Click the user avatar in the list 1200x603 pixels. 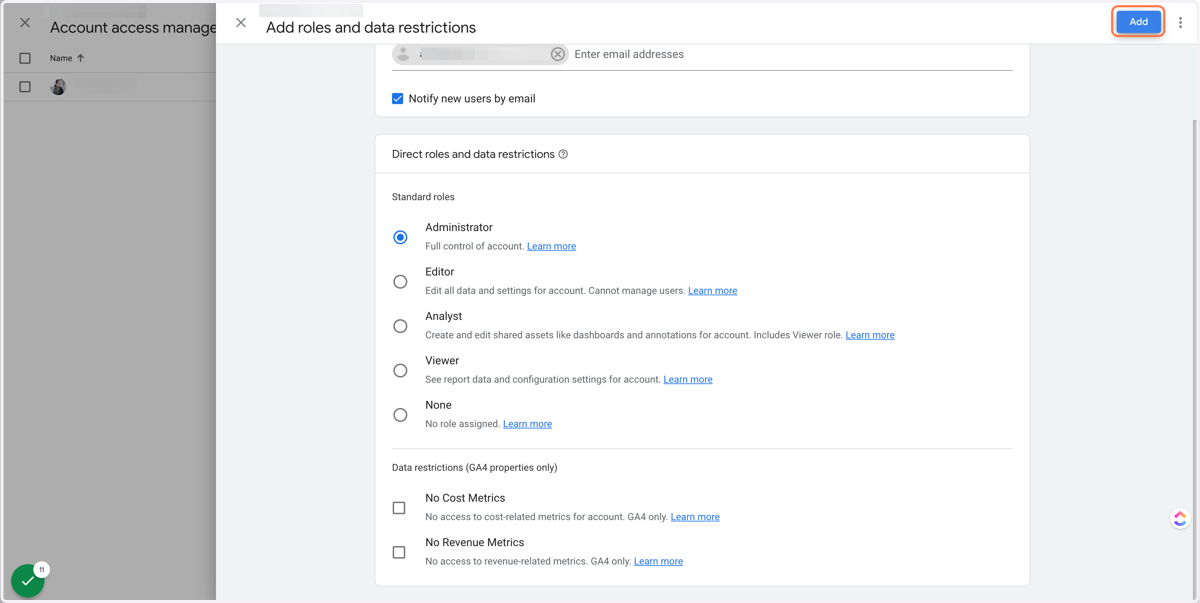coord(58,87)
